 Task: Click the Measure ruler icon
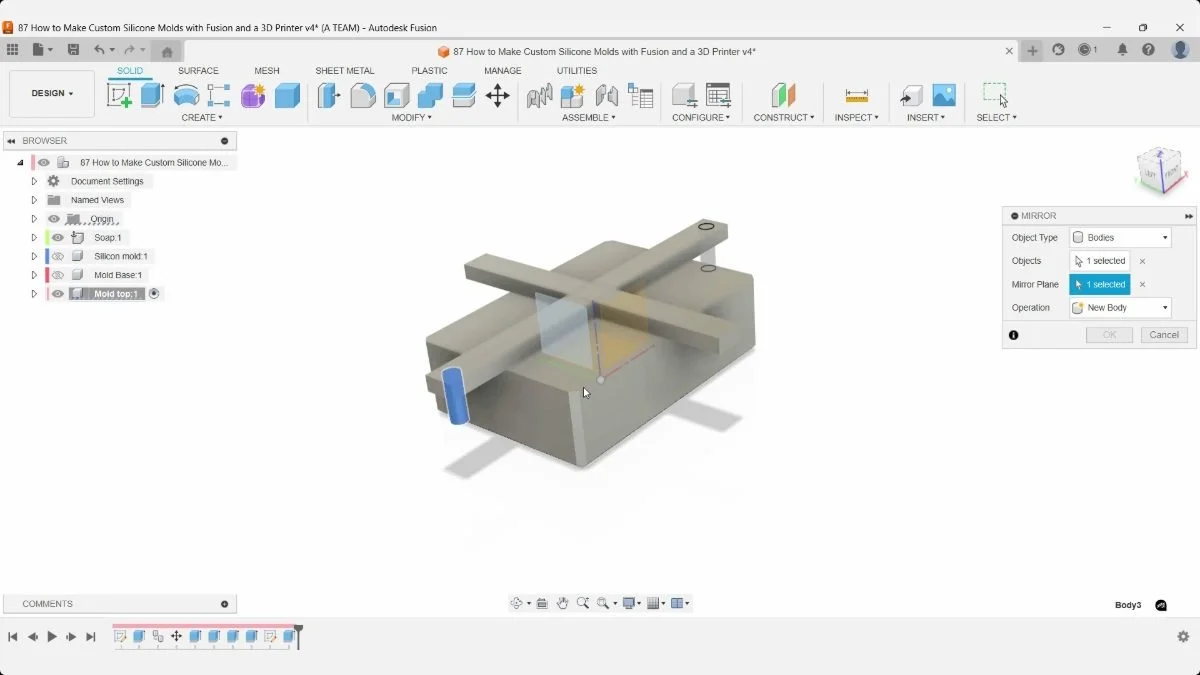(x=856, y=95)
